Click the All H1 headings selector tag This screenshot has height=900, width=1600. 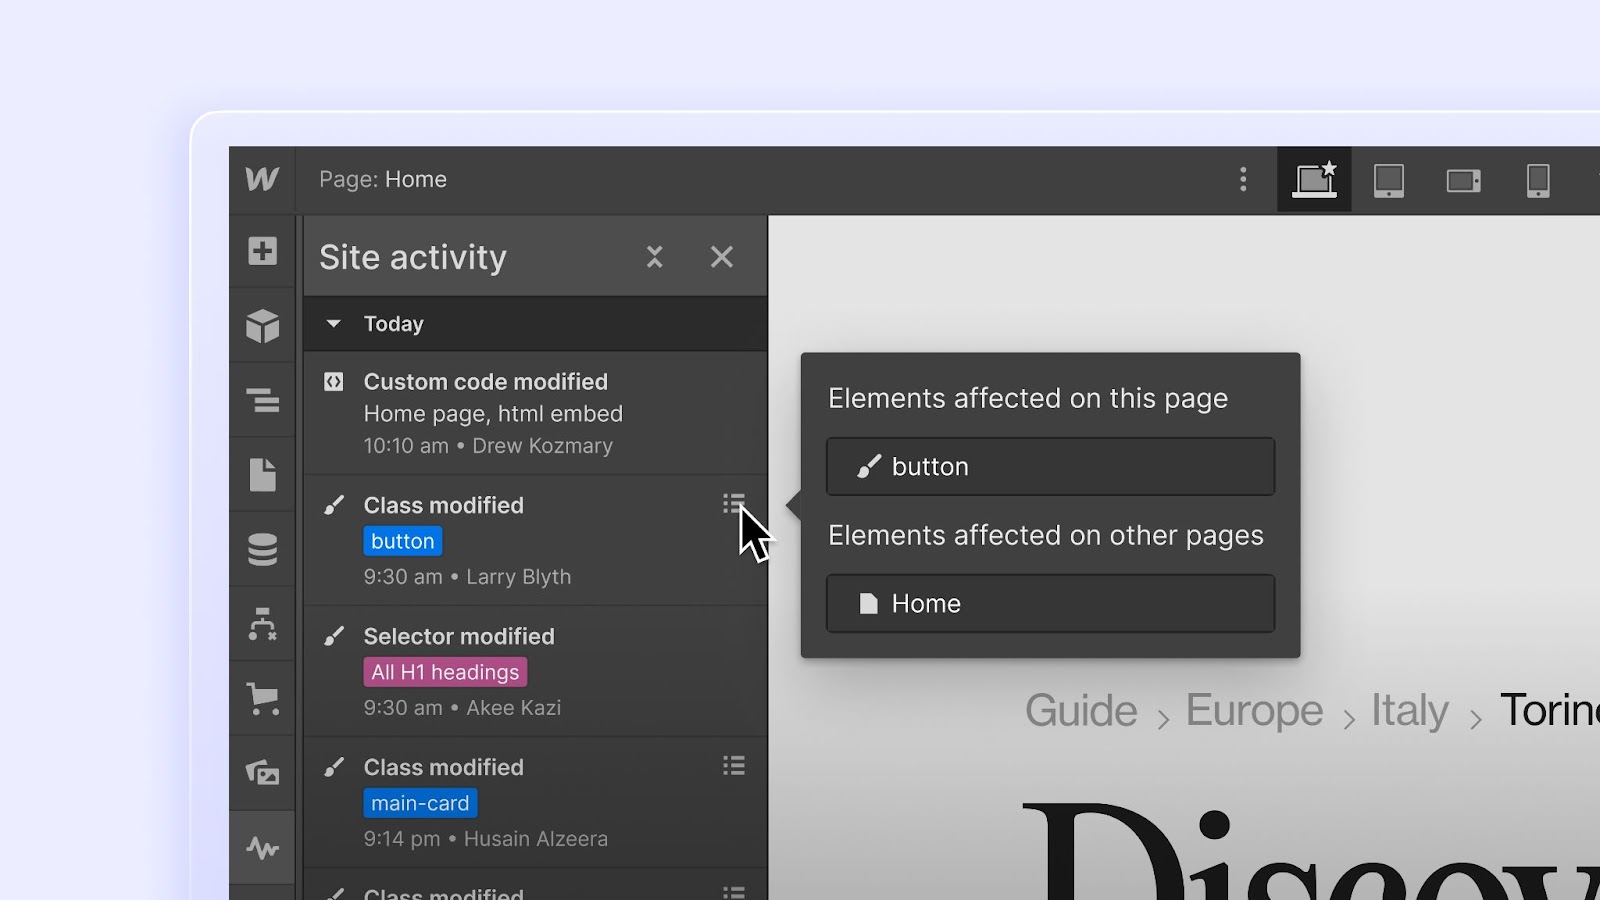coord(445,672)
